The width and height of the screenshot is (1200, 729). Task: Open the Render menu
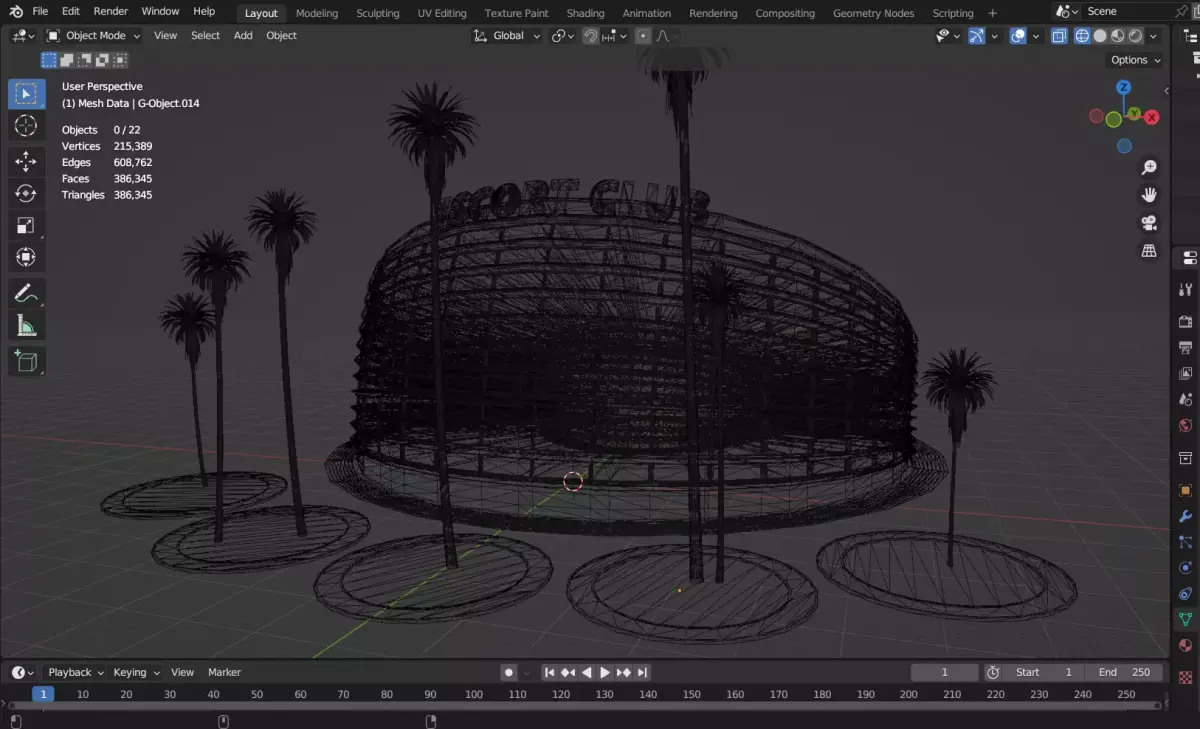click(111, 12)
